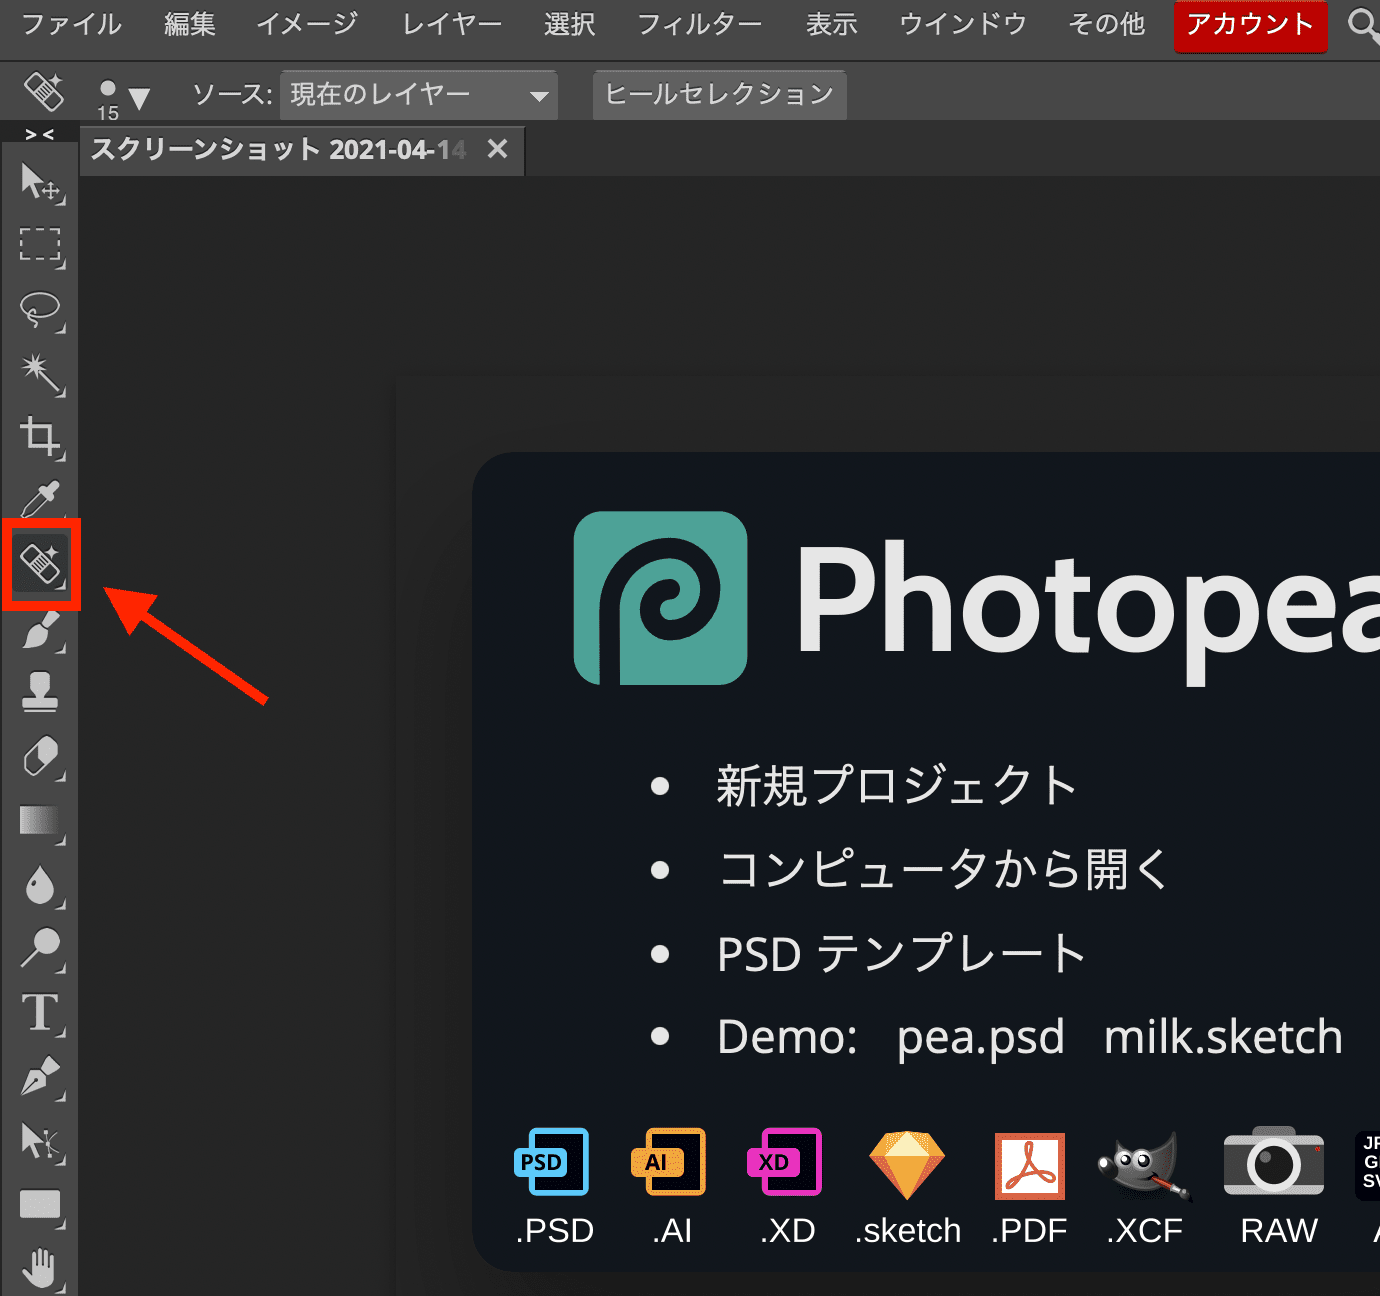Select the Magic Wand tool

point(40,372)
